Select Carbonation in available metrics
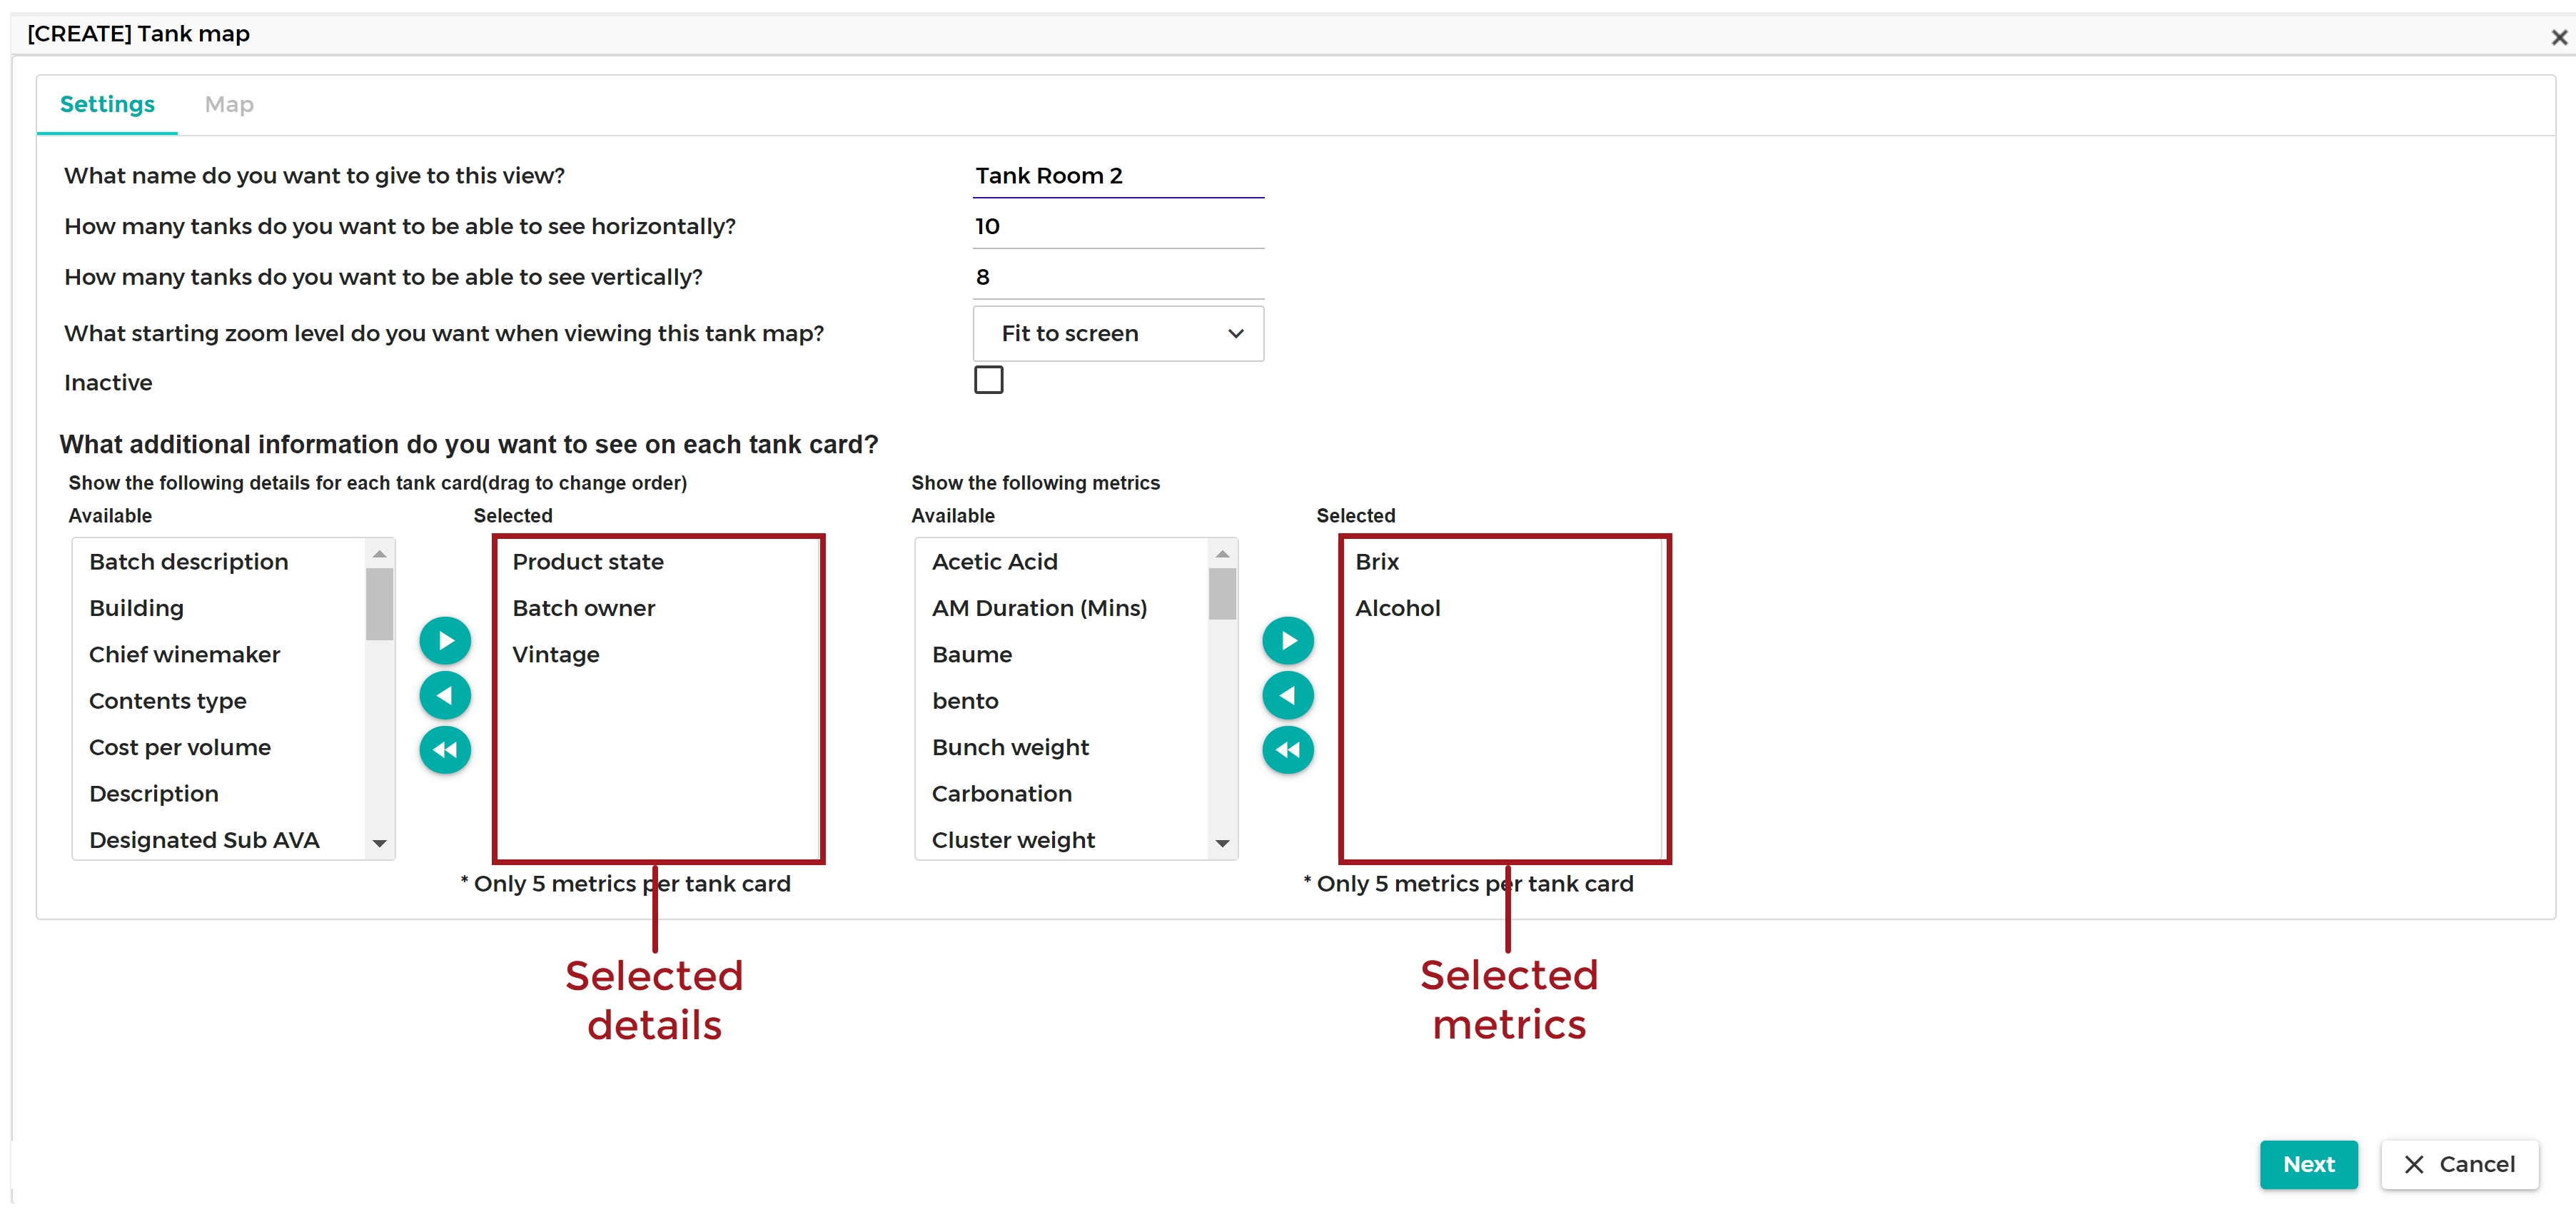The width and height of the screenshot is (2576, 1217). pos(1062,794)
